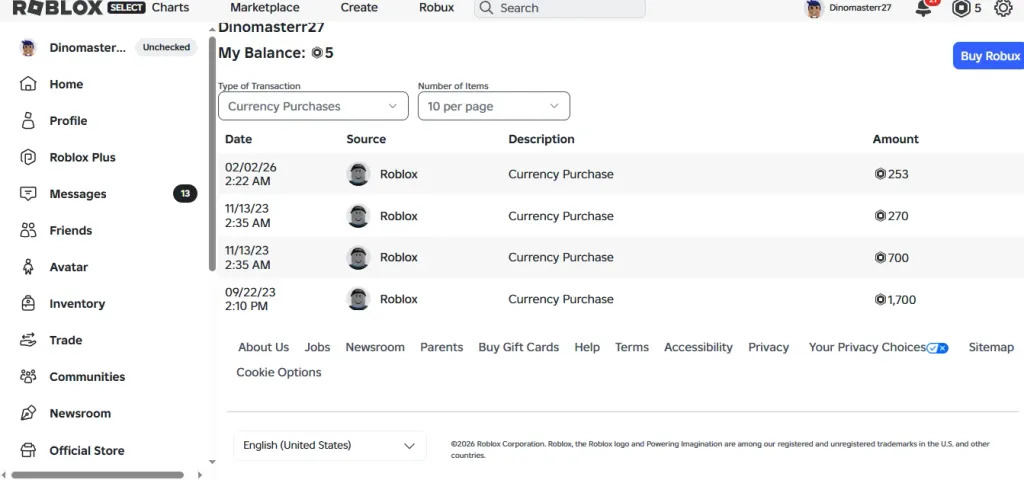Open the 10 per page dropdown
The width and height of the screenshot is (1024, 480).
pyautogui.click(x=494, y=106)
